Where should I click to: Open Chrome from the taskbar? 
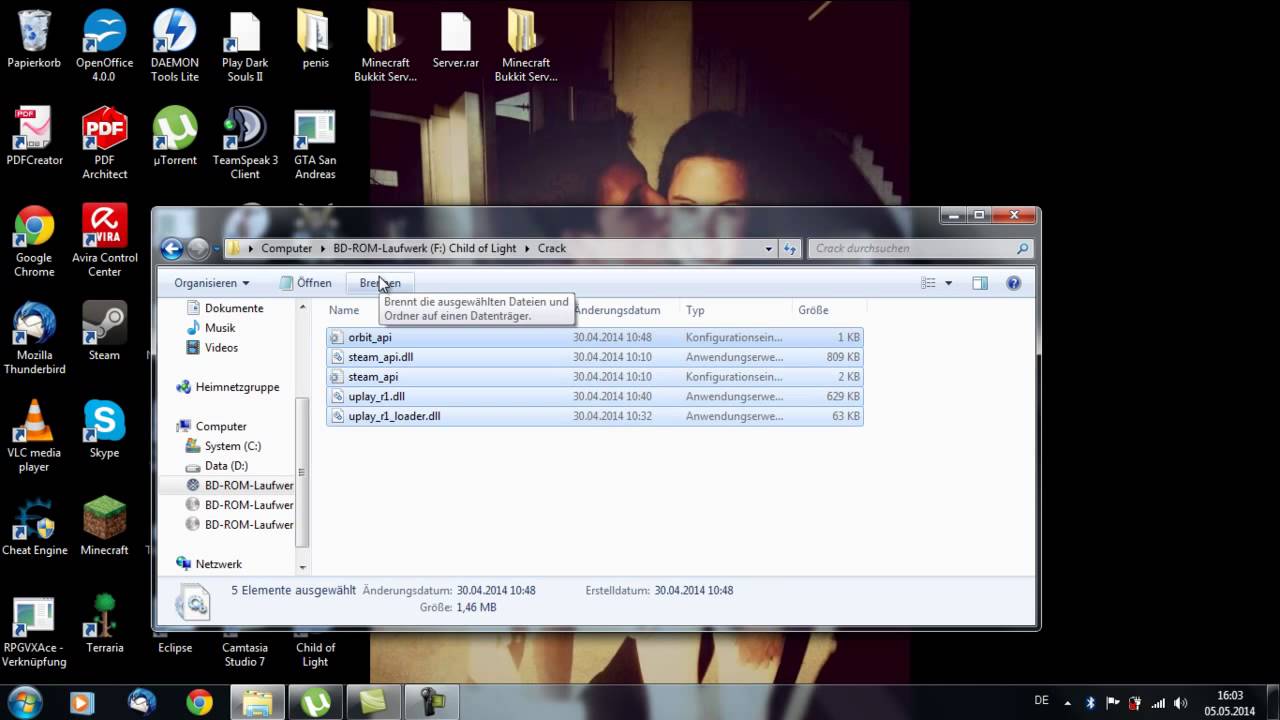[199, 702]
